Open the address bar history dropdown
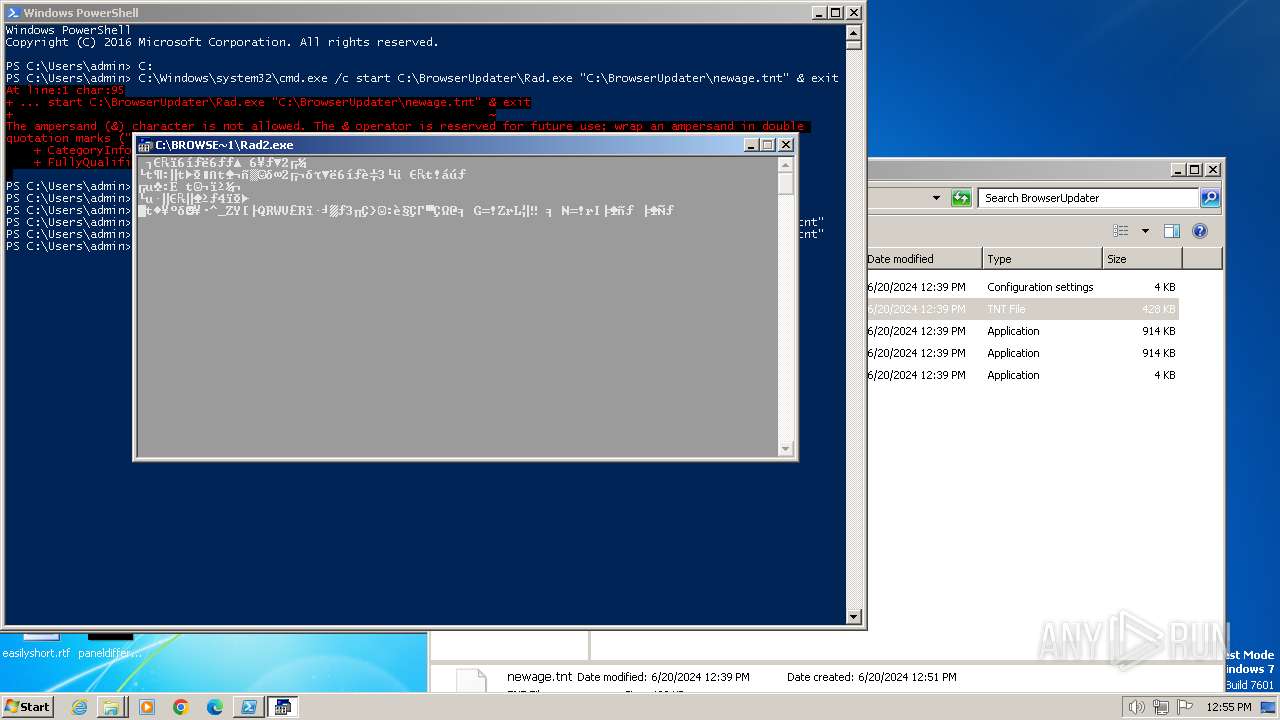1280x720 pixels. [x=936, y=198]
